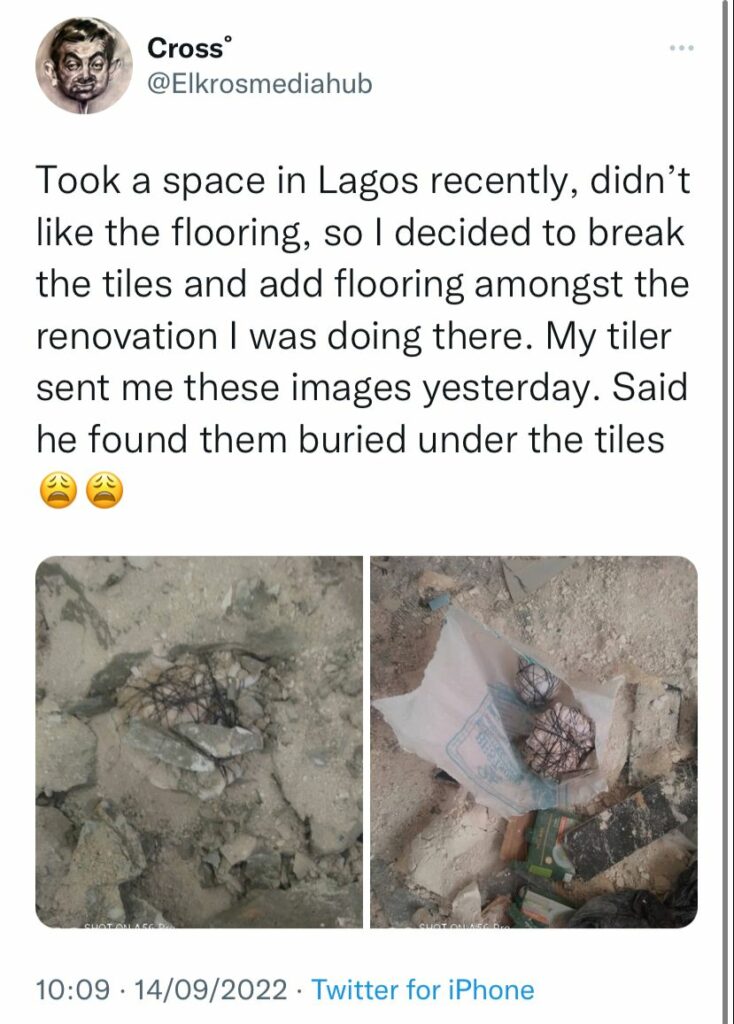Click the camera watermark on the right photo

[464, 924]
